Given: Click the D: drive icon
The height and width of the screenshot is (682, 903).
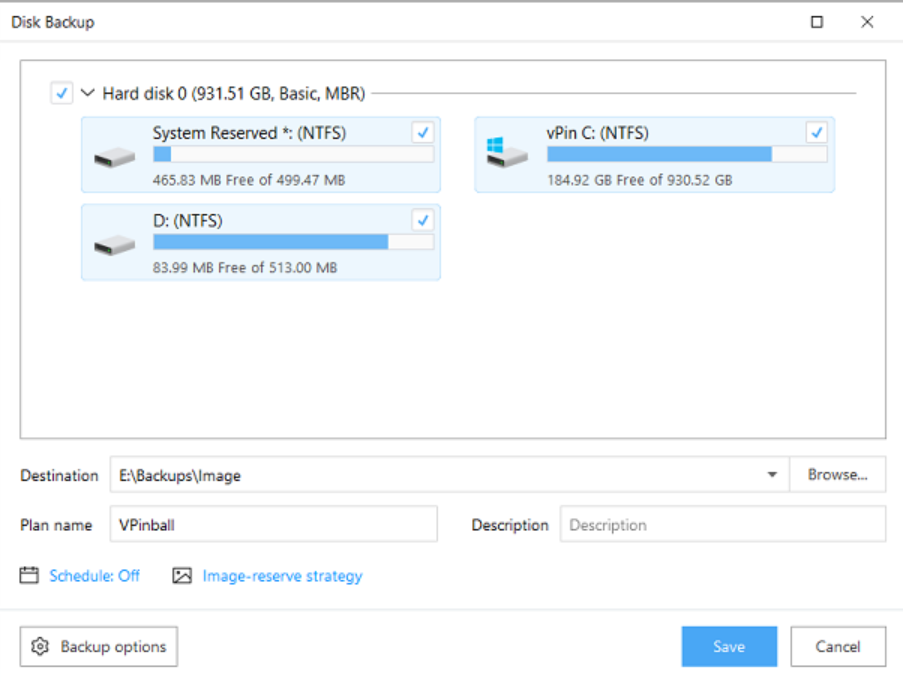Looking at the screenshot, I should pos(115,245).
